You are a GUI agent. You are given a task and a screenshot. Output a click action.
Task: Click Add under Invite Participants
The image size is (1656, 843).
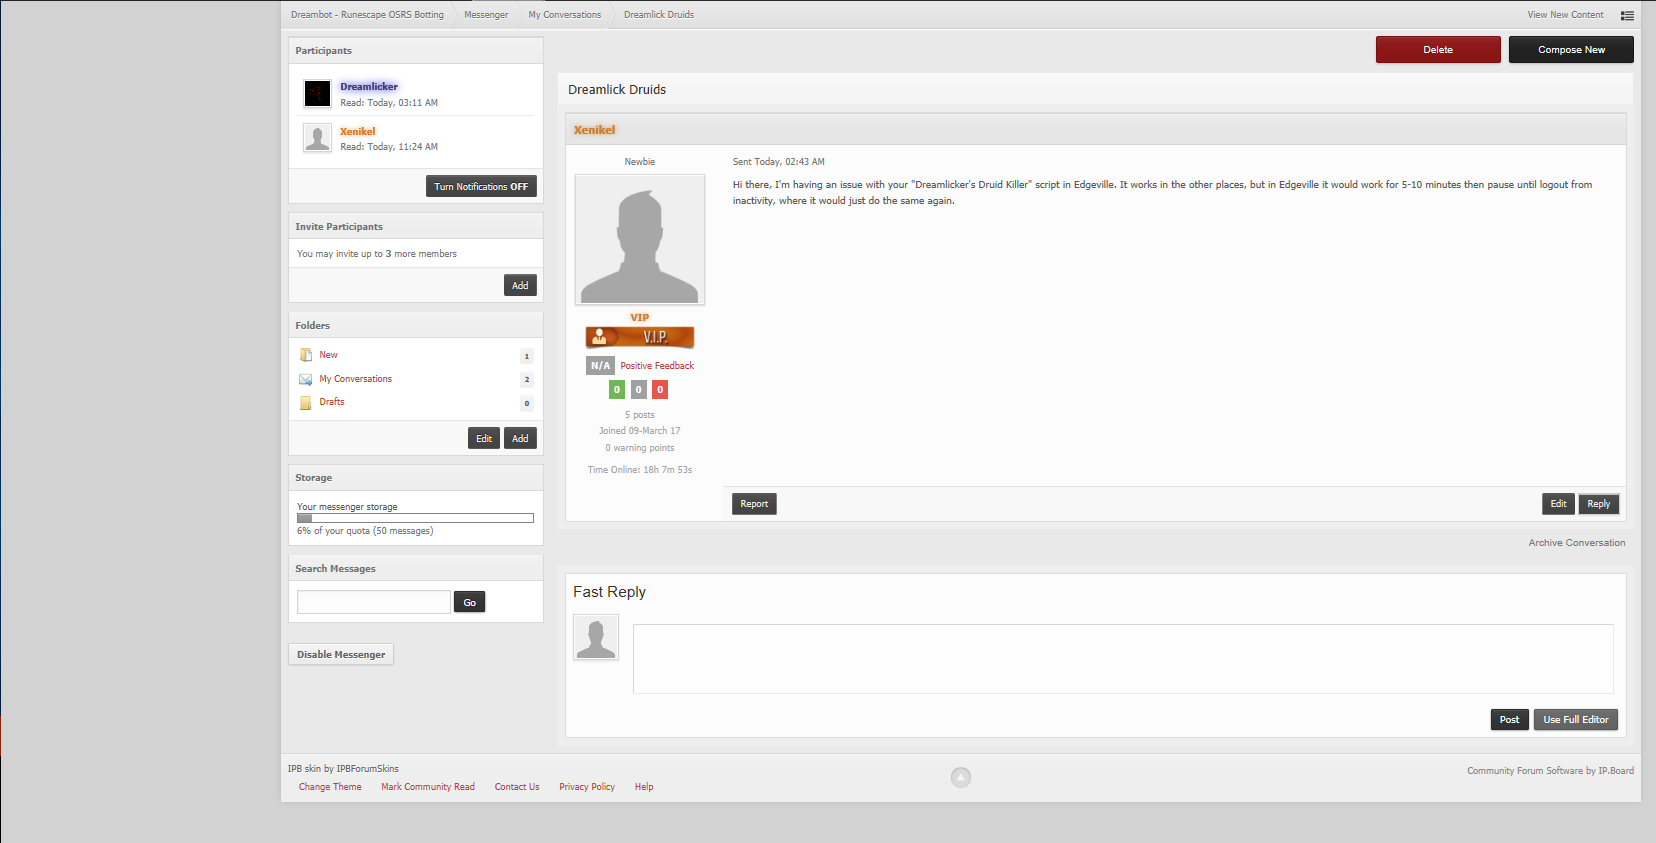[x=520, y=286]
